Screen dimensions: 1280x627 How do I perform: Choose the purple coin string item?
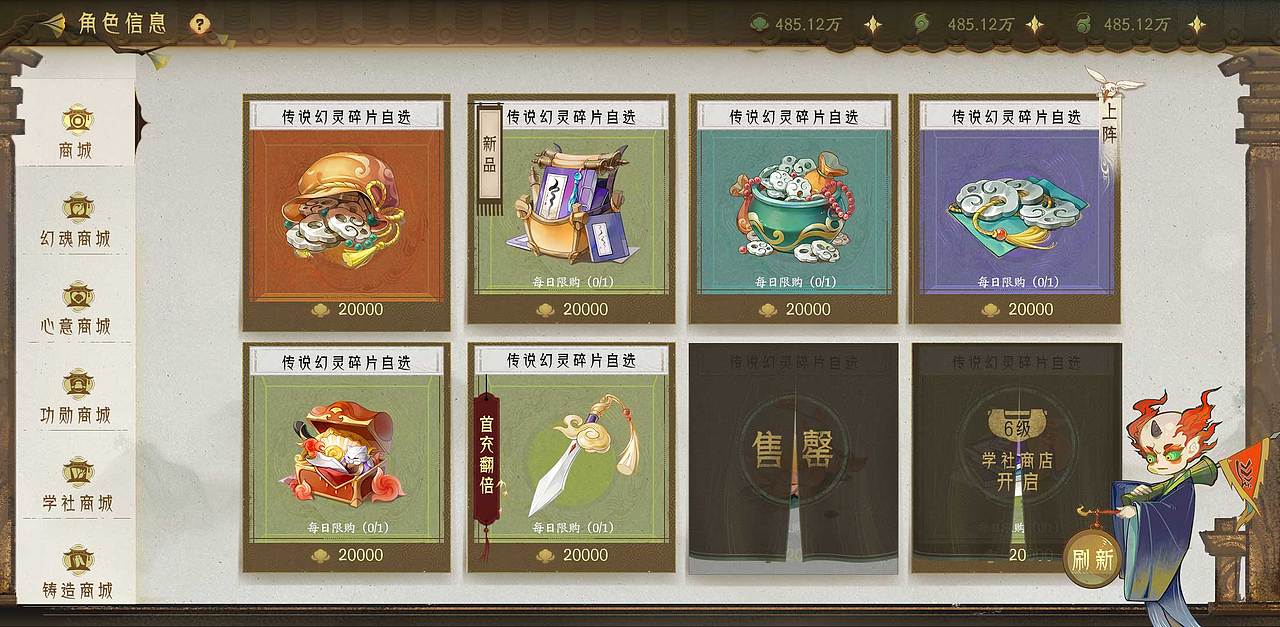point(1015,210)
